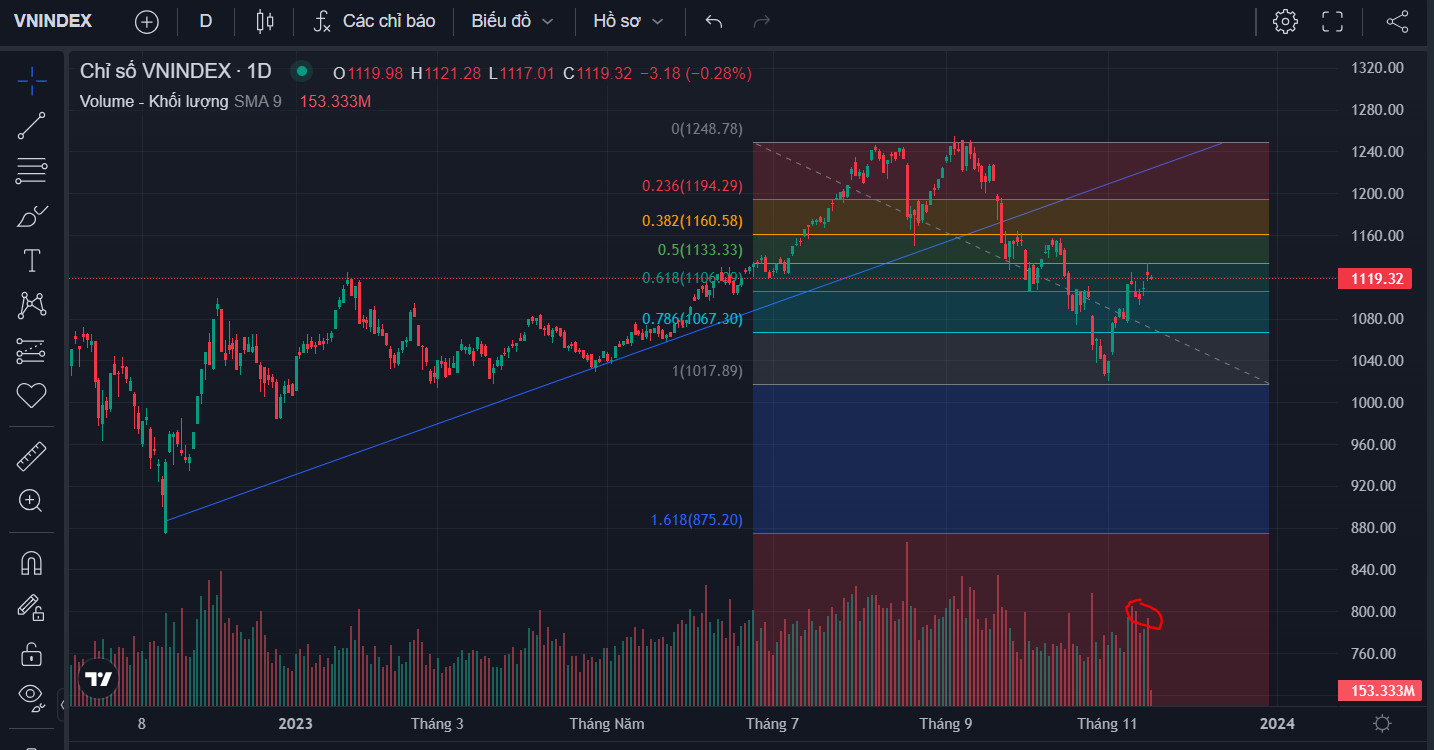Click the VNINDEX symbol search button

pos(53,21)
